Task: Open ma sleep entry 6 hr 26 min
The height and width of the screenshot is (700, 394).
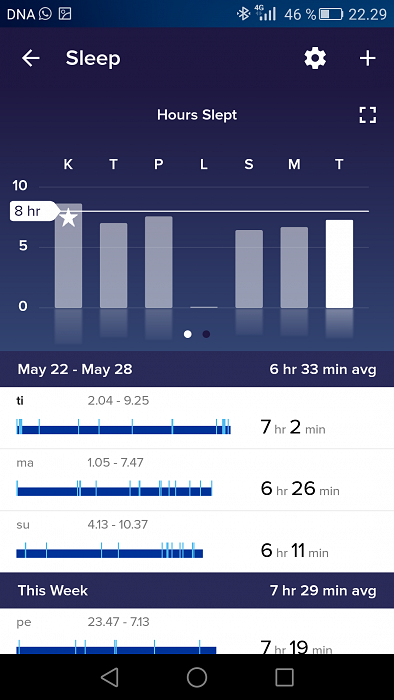Action: (197, 480)
